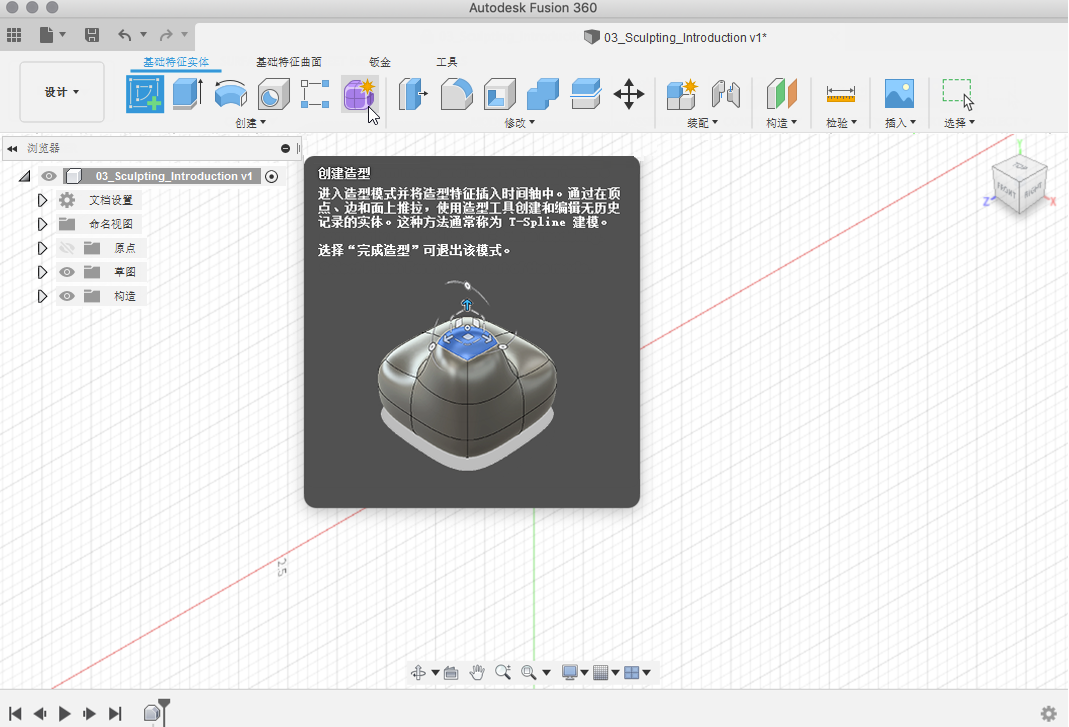Click the timeline Play button
The height and width of the screenshot is (727, 1069).
coord(65,713)
